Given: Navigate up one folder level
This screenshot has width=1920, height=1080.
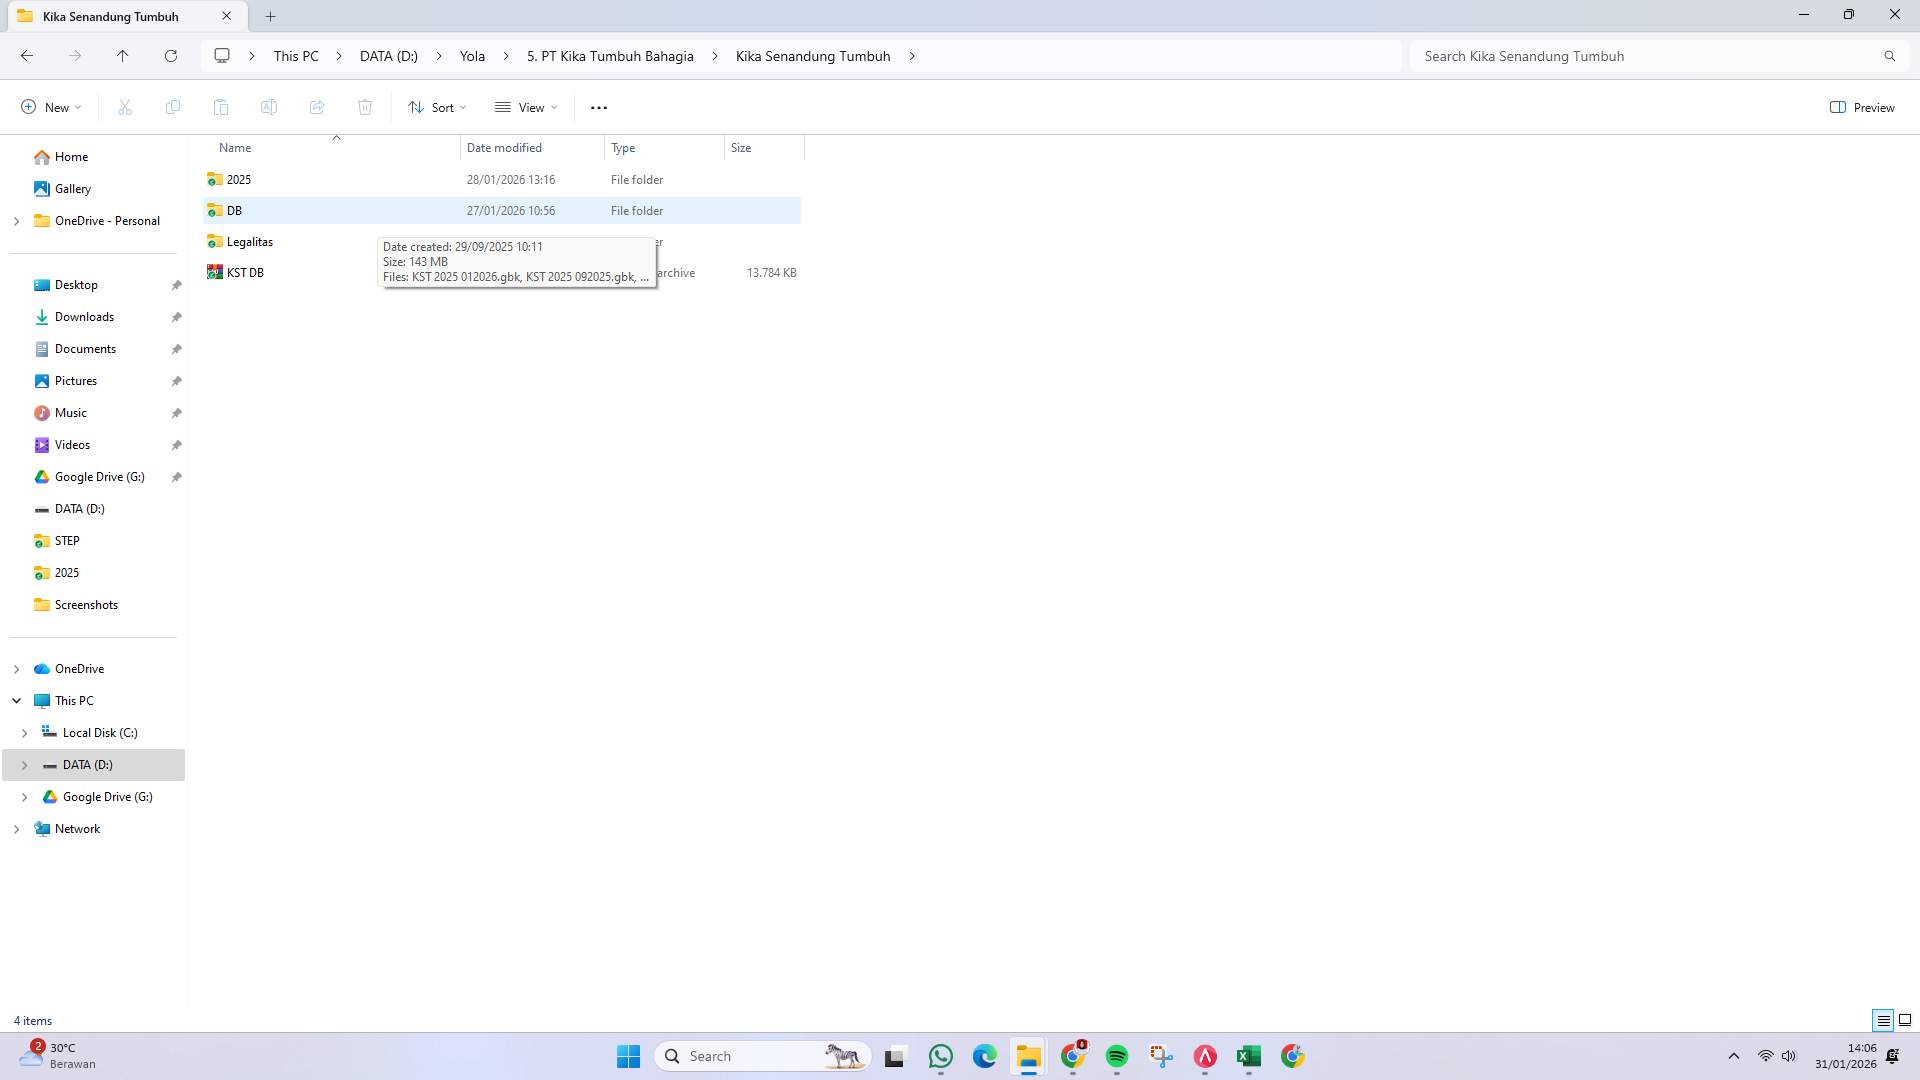Looking at the screenshot, I should pyautogui.click(x=123, y=56).
